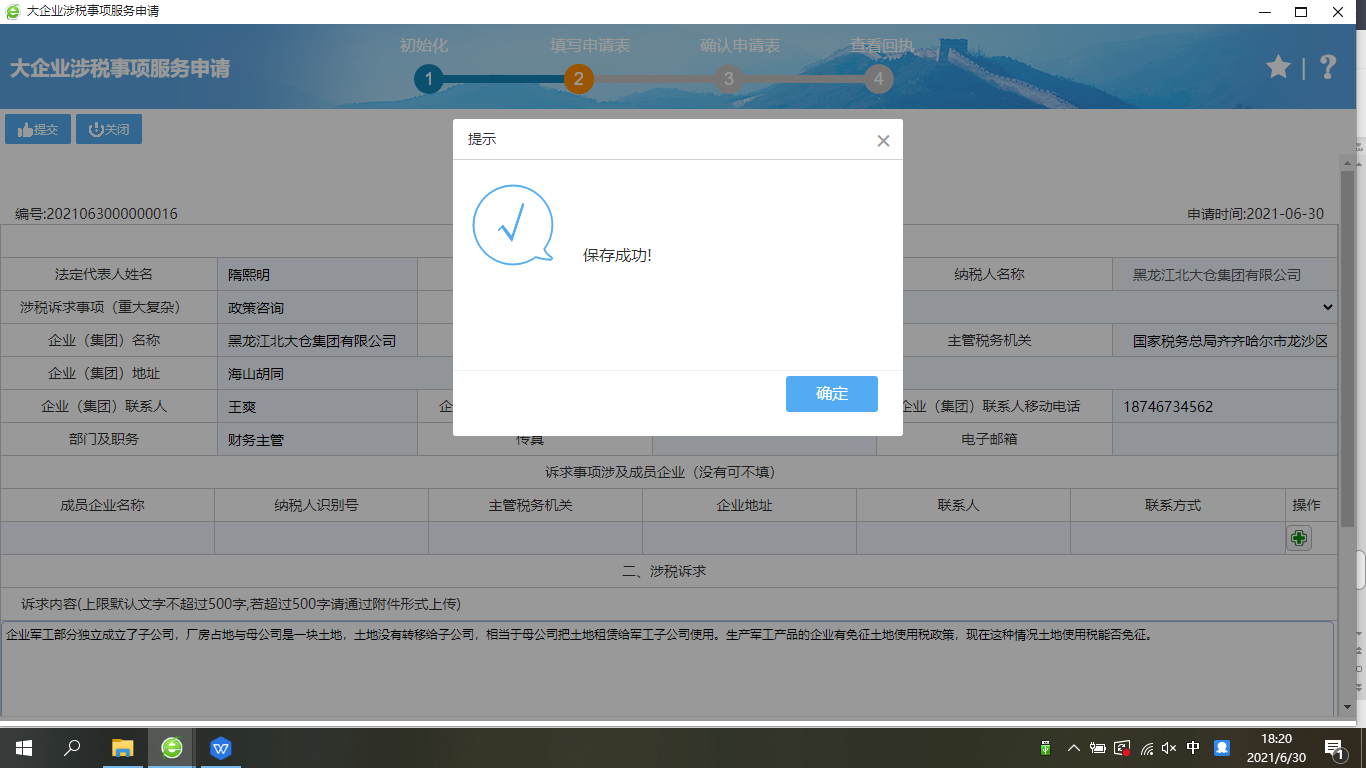Image resolution: width=1366 pixels, height=768 pixels.
Task: Click the 关闭 power icon button
Action: (x=109, y=130)
